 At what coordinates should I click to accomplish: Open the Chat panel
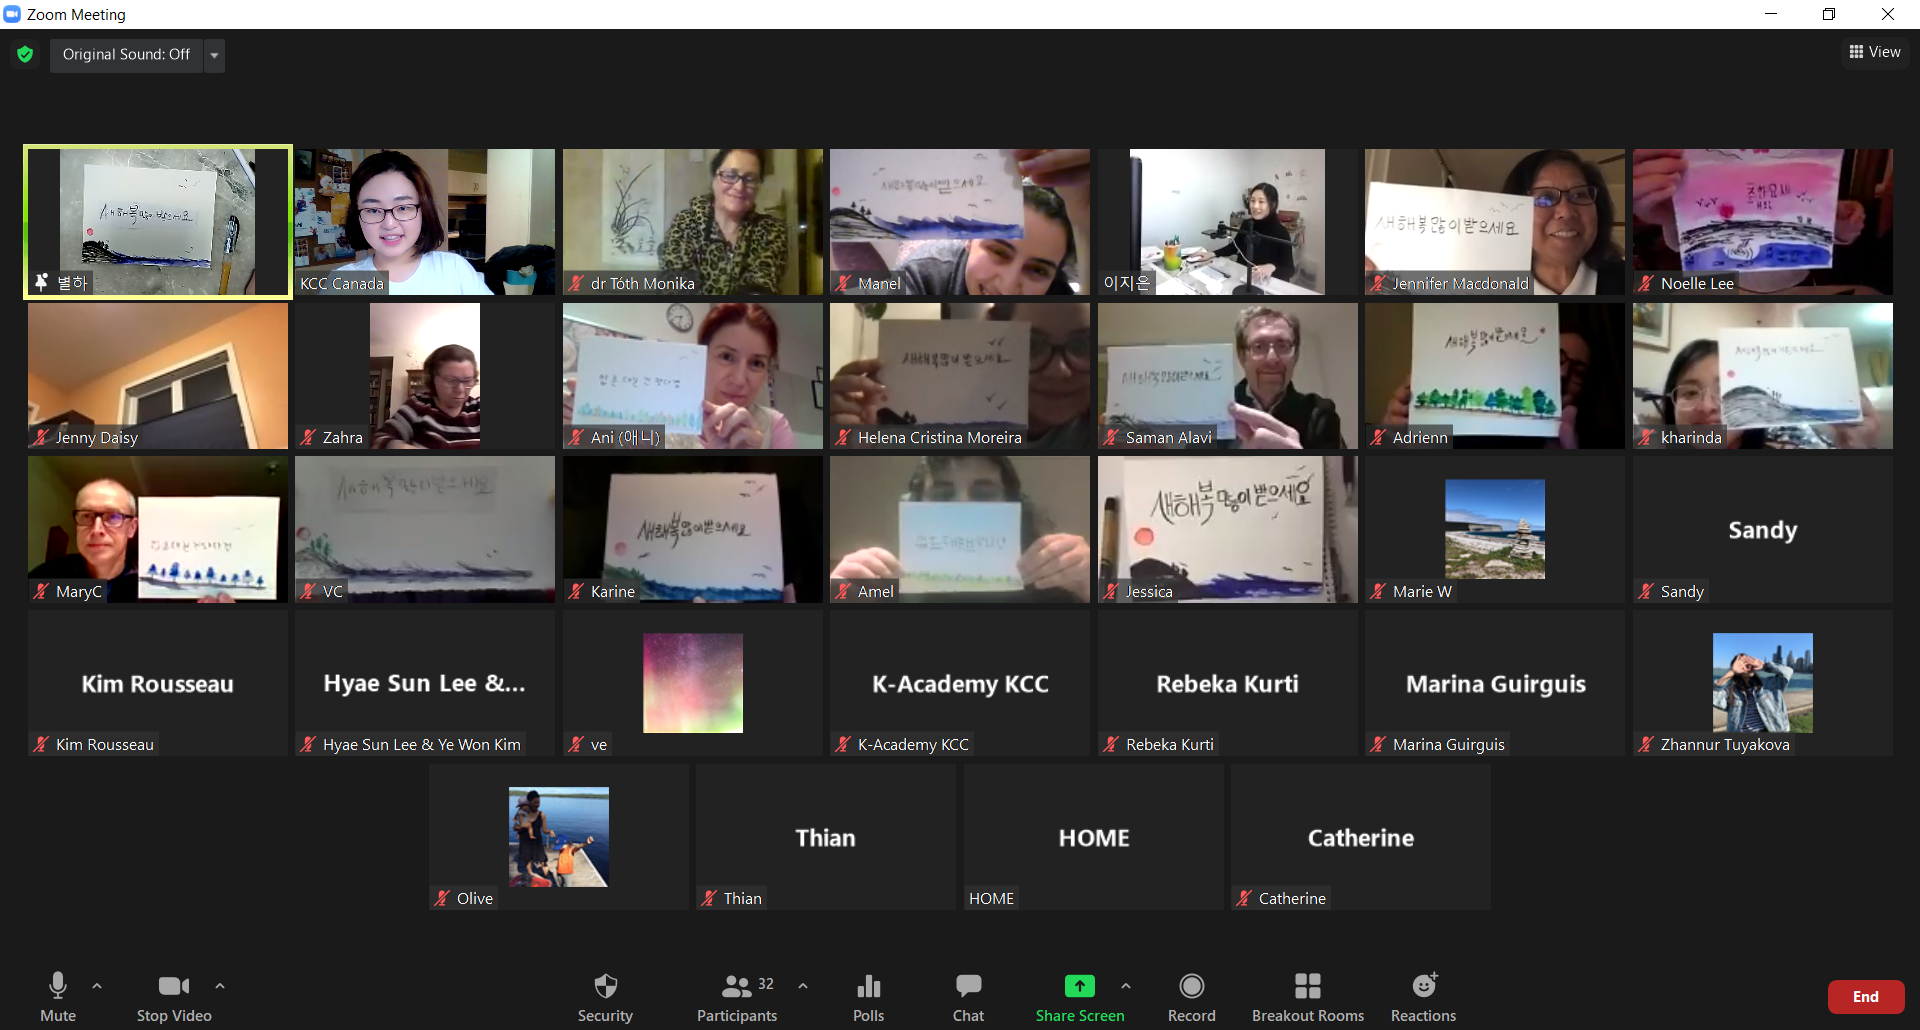click(968, 997)
